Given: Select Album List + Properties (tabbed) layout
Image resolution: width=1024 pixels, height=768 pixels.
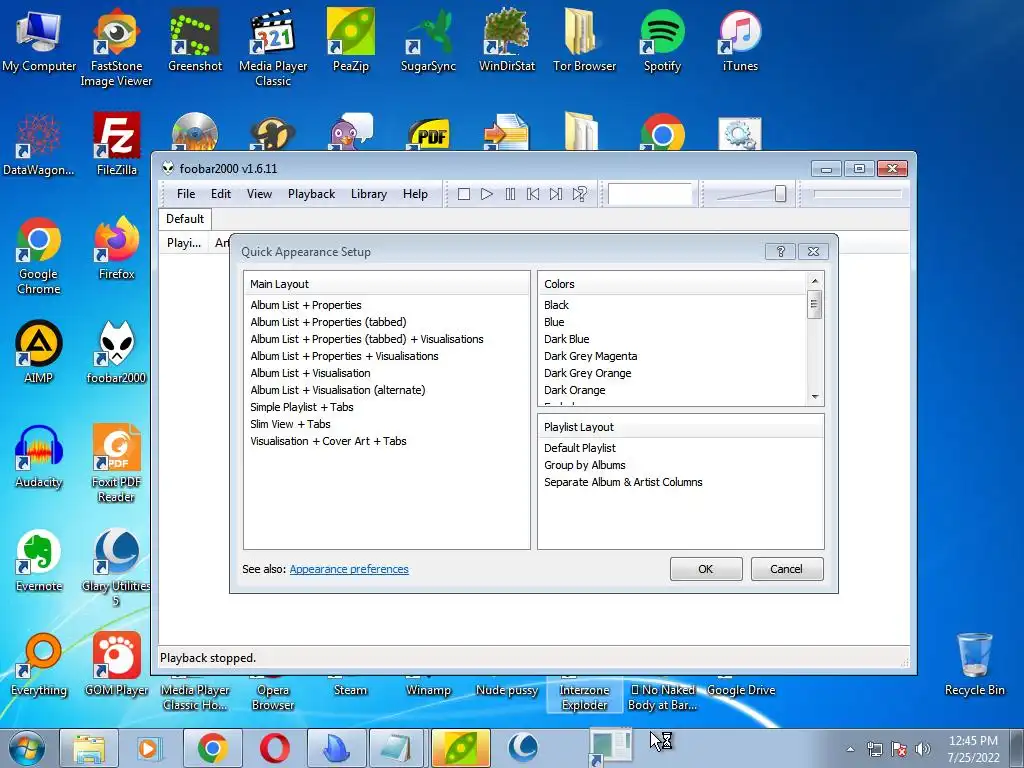Looking at the screenshot, I should click(328, 322).
